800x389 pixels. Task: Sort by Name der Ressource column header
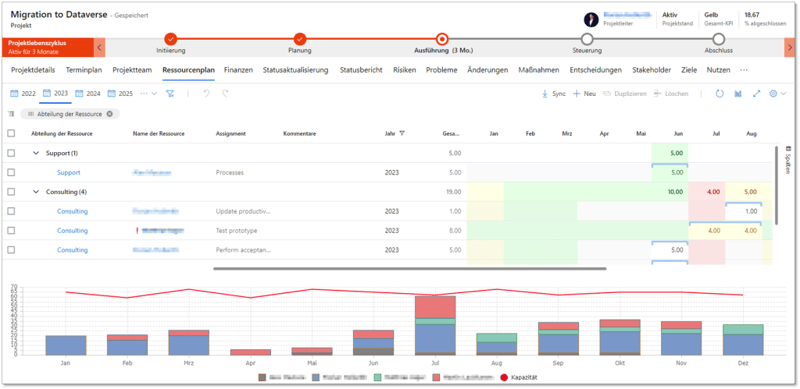159,134
